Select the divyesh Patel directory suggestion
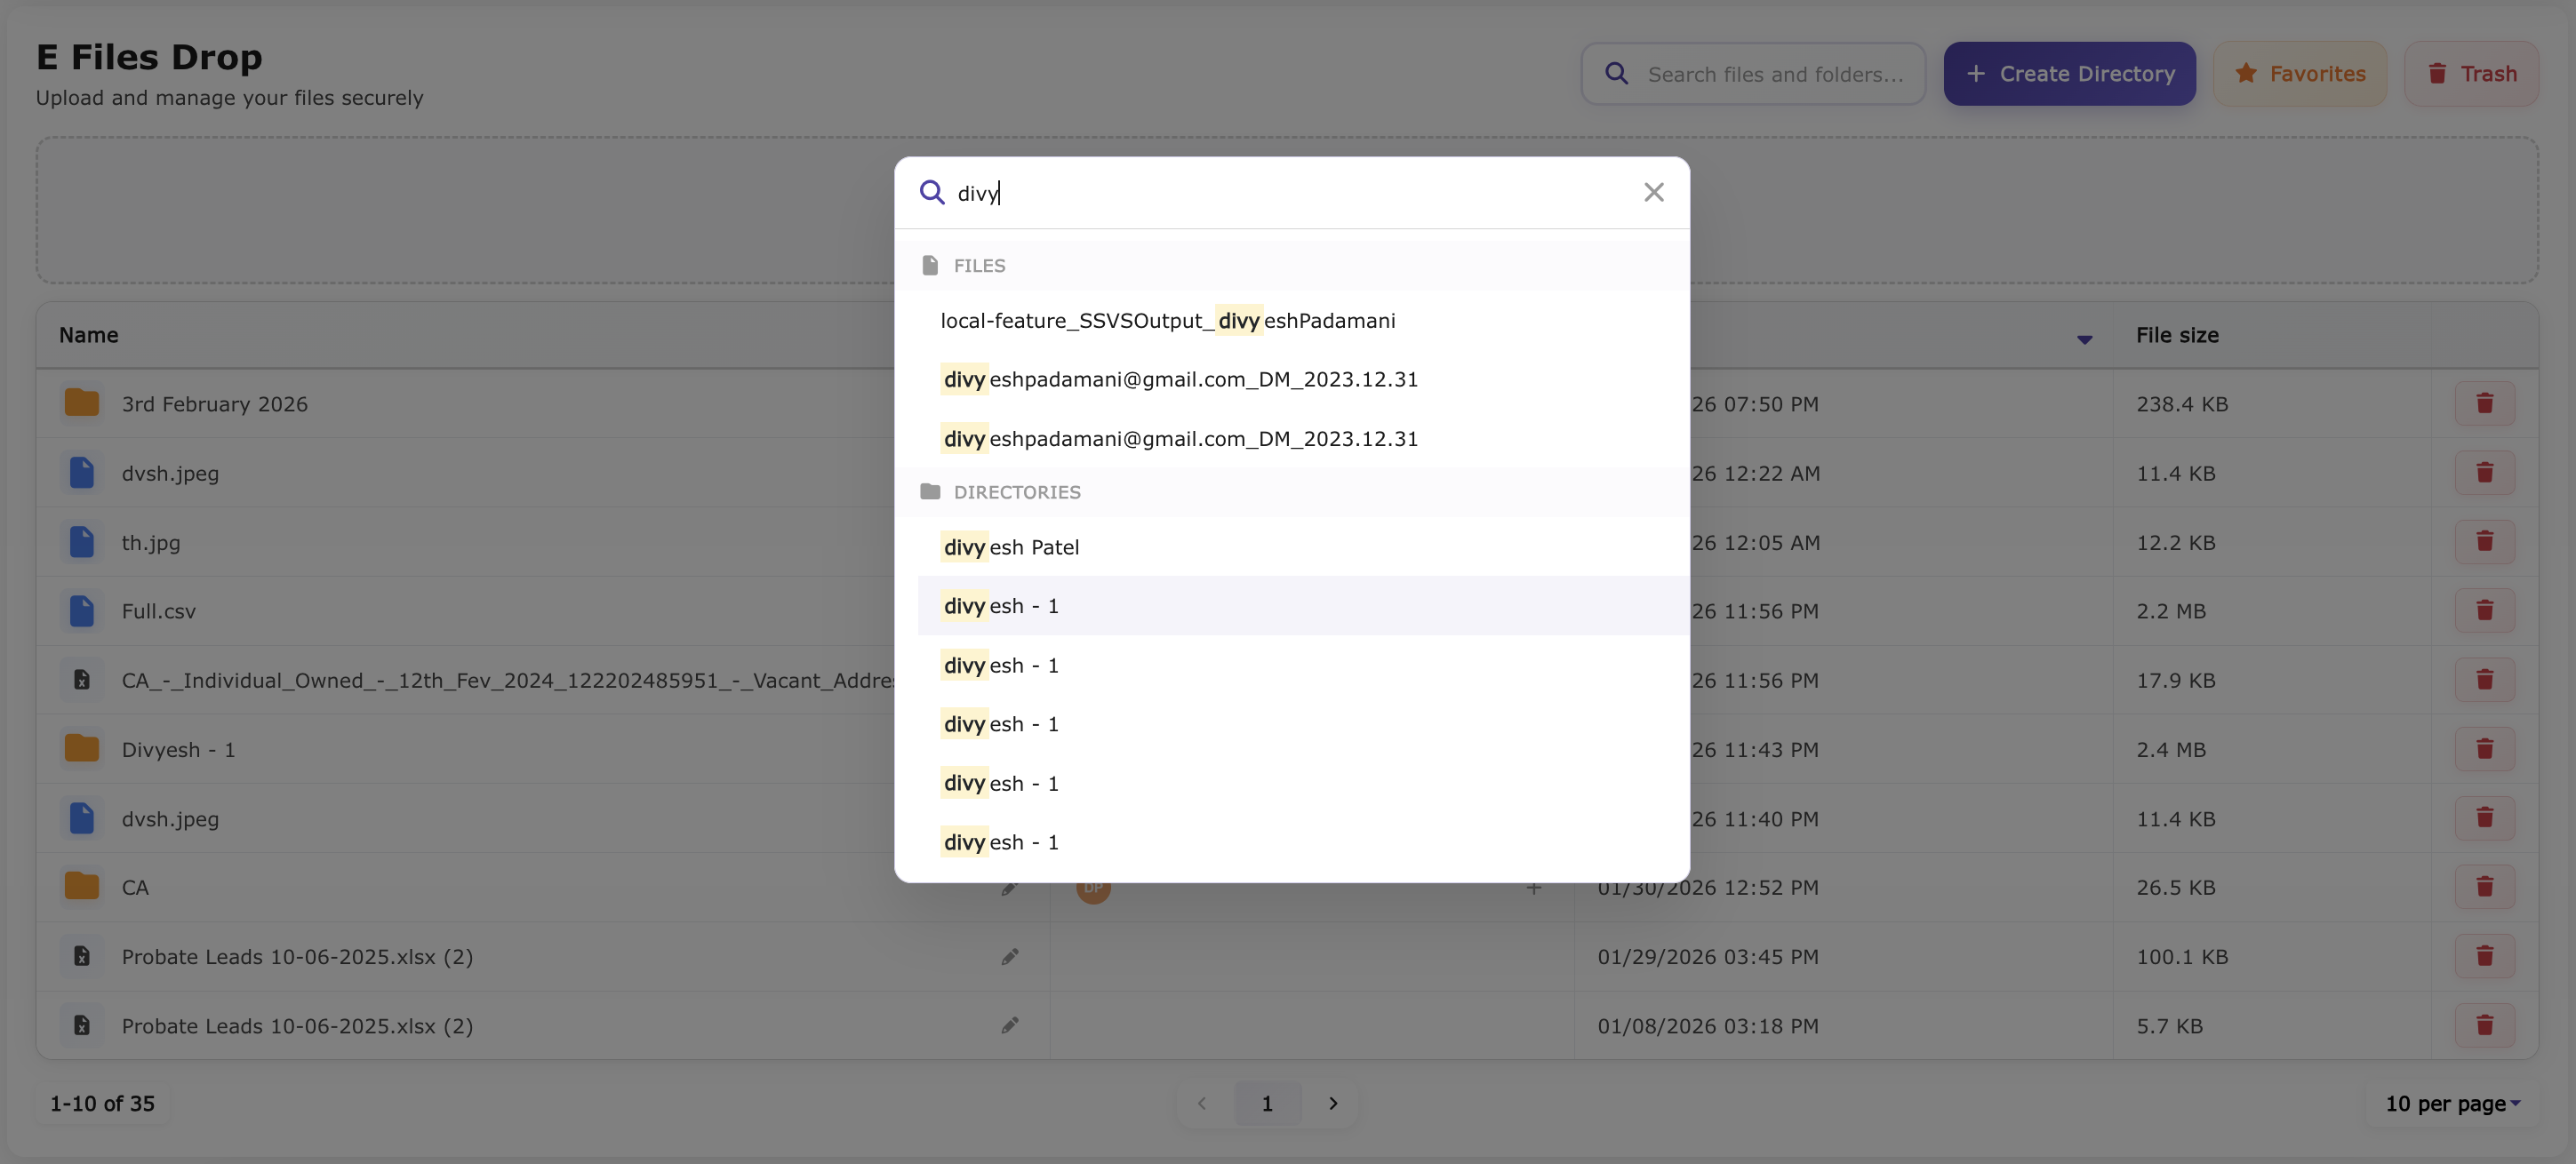Viewport: 2576px width, 1164px height. (1010, 547)
